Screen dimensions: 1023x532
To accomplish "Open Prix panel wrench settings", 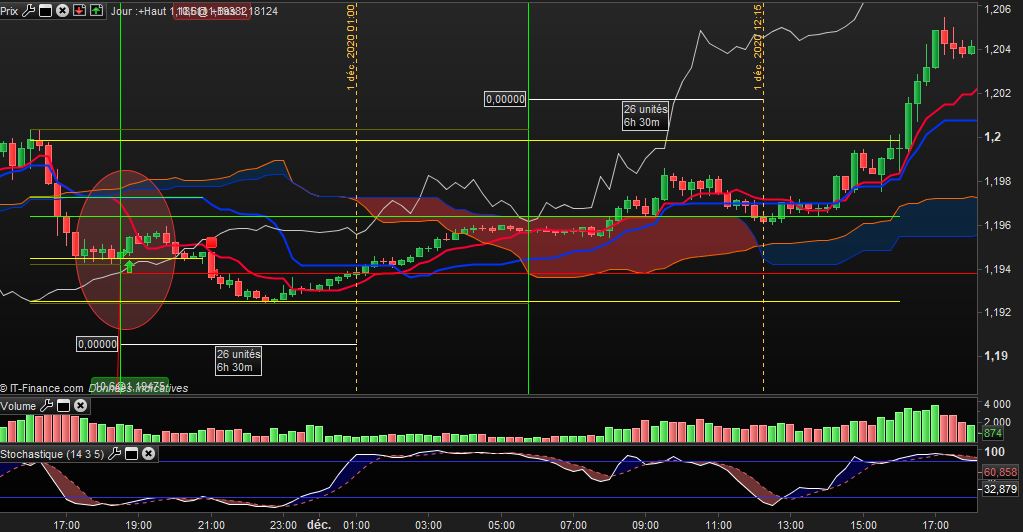I will (x=28, y=11).
